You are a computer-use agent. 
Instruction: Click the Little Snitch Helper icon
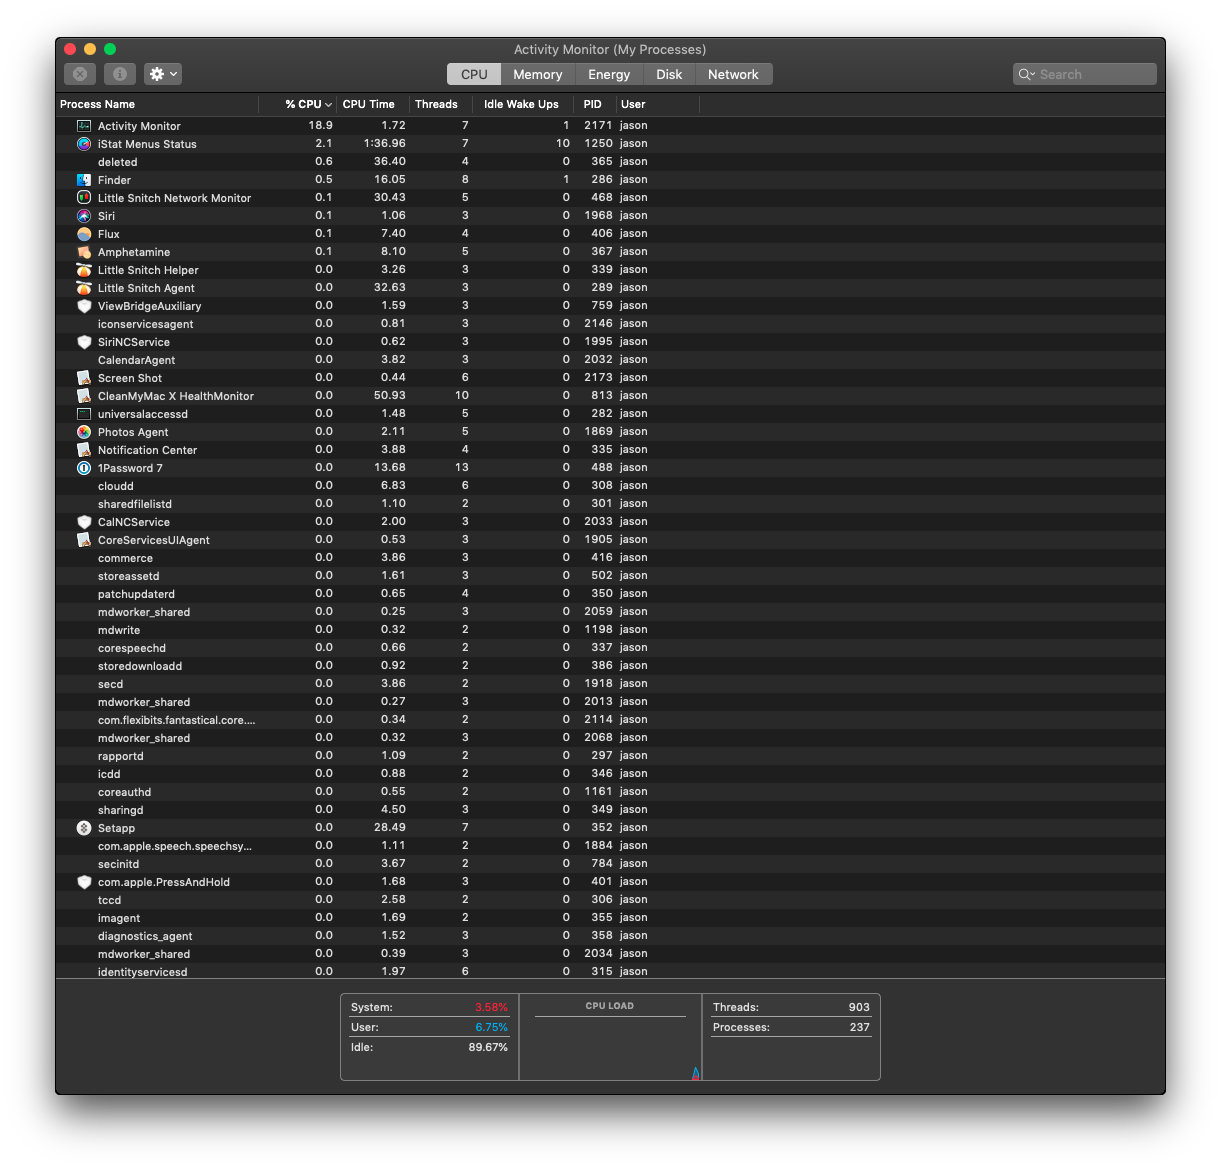point(84,270)
